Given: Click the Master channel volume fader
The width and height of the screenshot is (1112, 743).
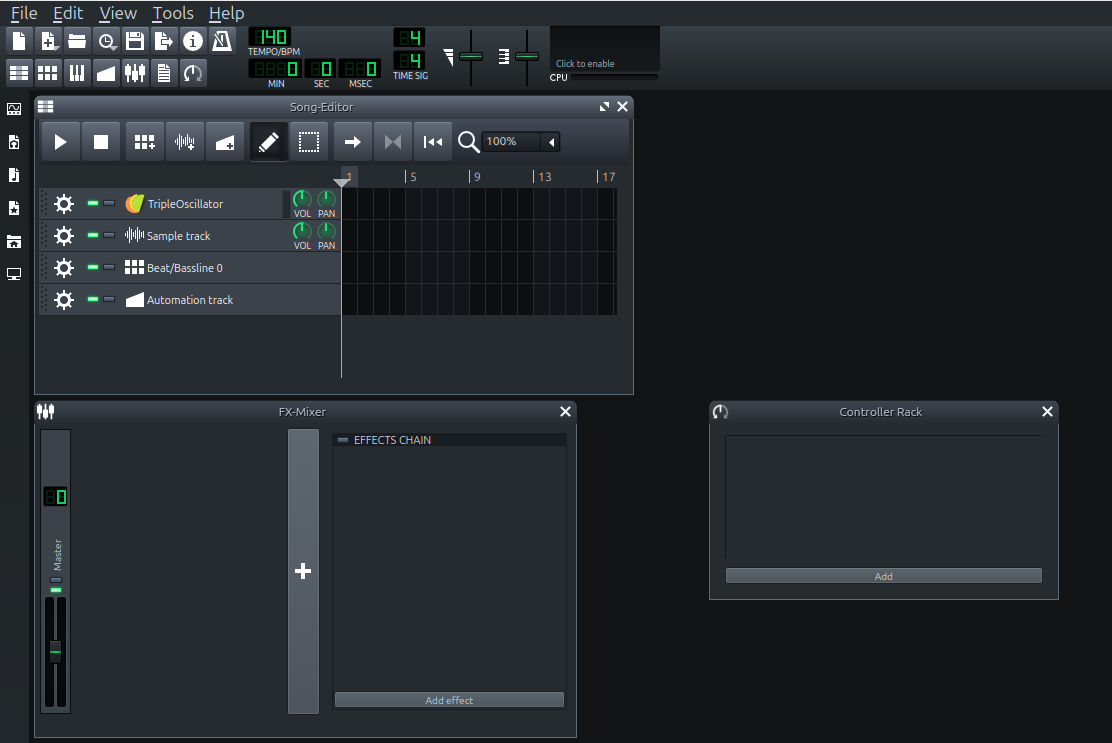Looking at the screenshot, I should [55, 651].
